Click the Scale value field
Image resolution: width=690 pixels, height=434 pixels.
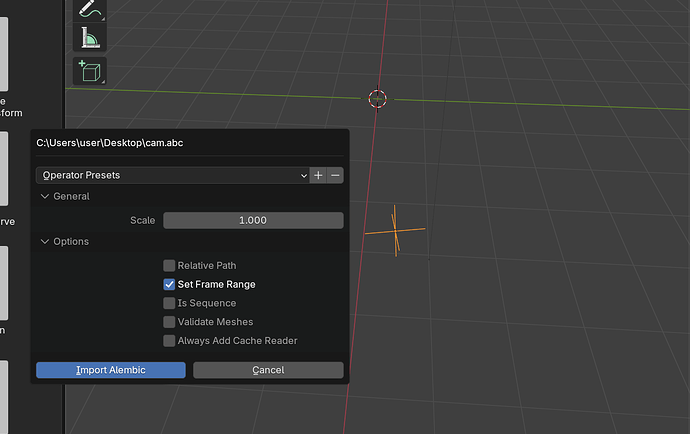(253, 221)
